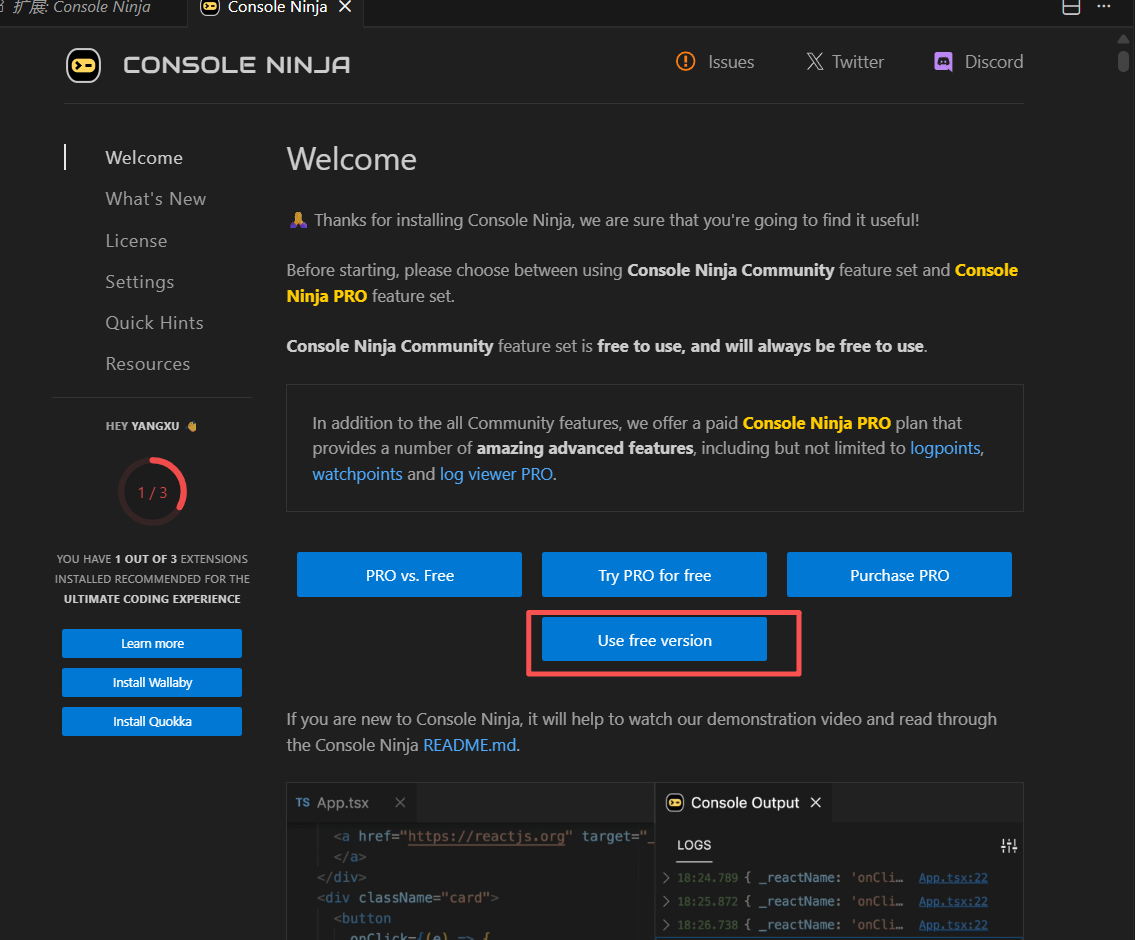Image resolution: width=1135 pixels, height=940 pixels.
Task: Open the Issues link icon
Action: pos(685,62)
